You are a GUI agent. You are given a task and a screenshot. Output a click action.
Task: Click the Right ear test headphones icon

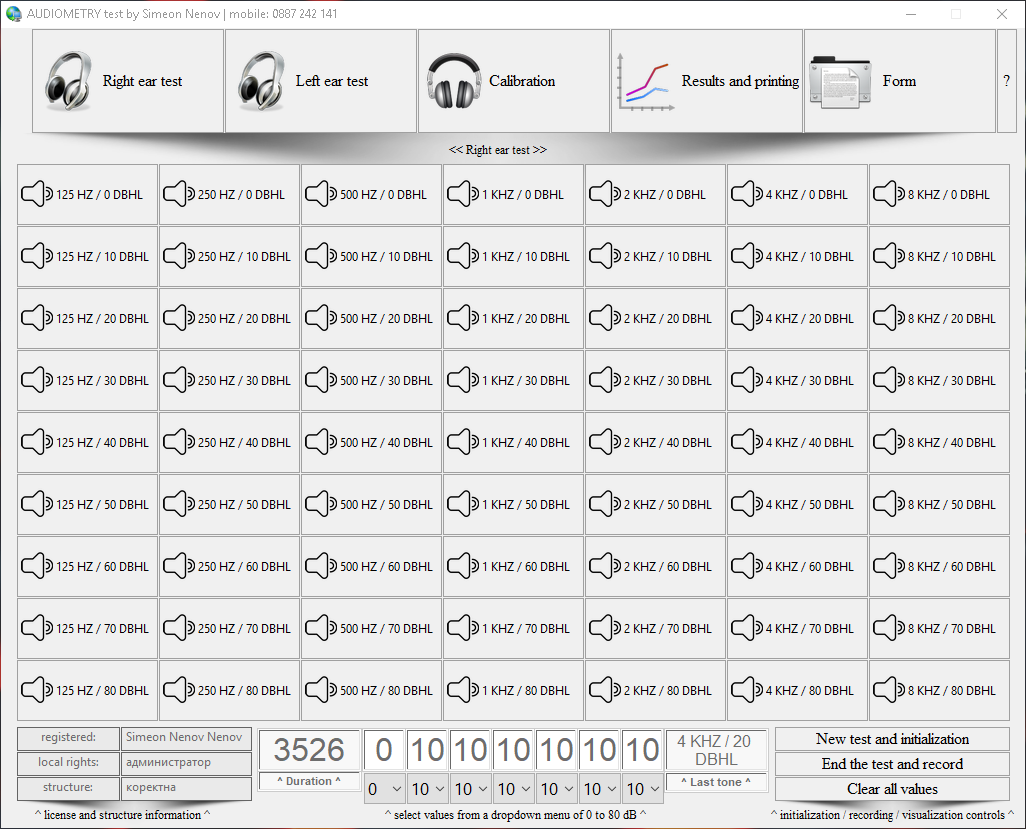[x=68, y=81]
